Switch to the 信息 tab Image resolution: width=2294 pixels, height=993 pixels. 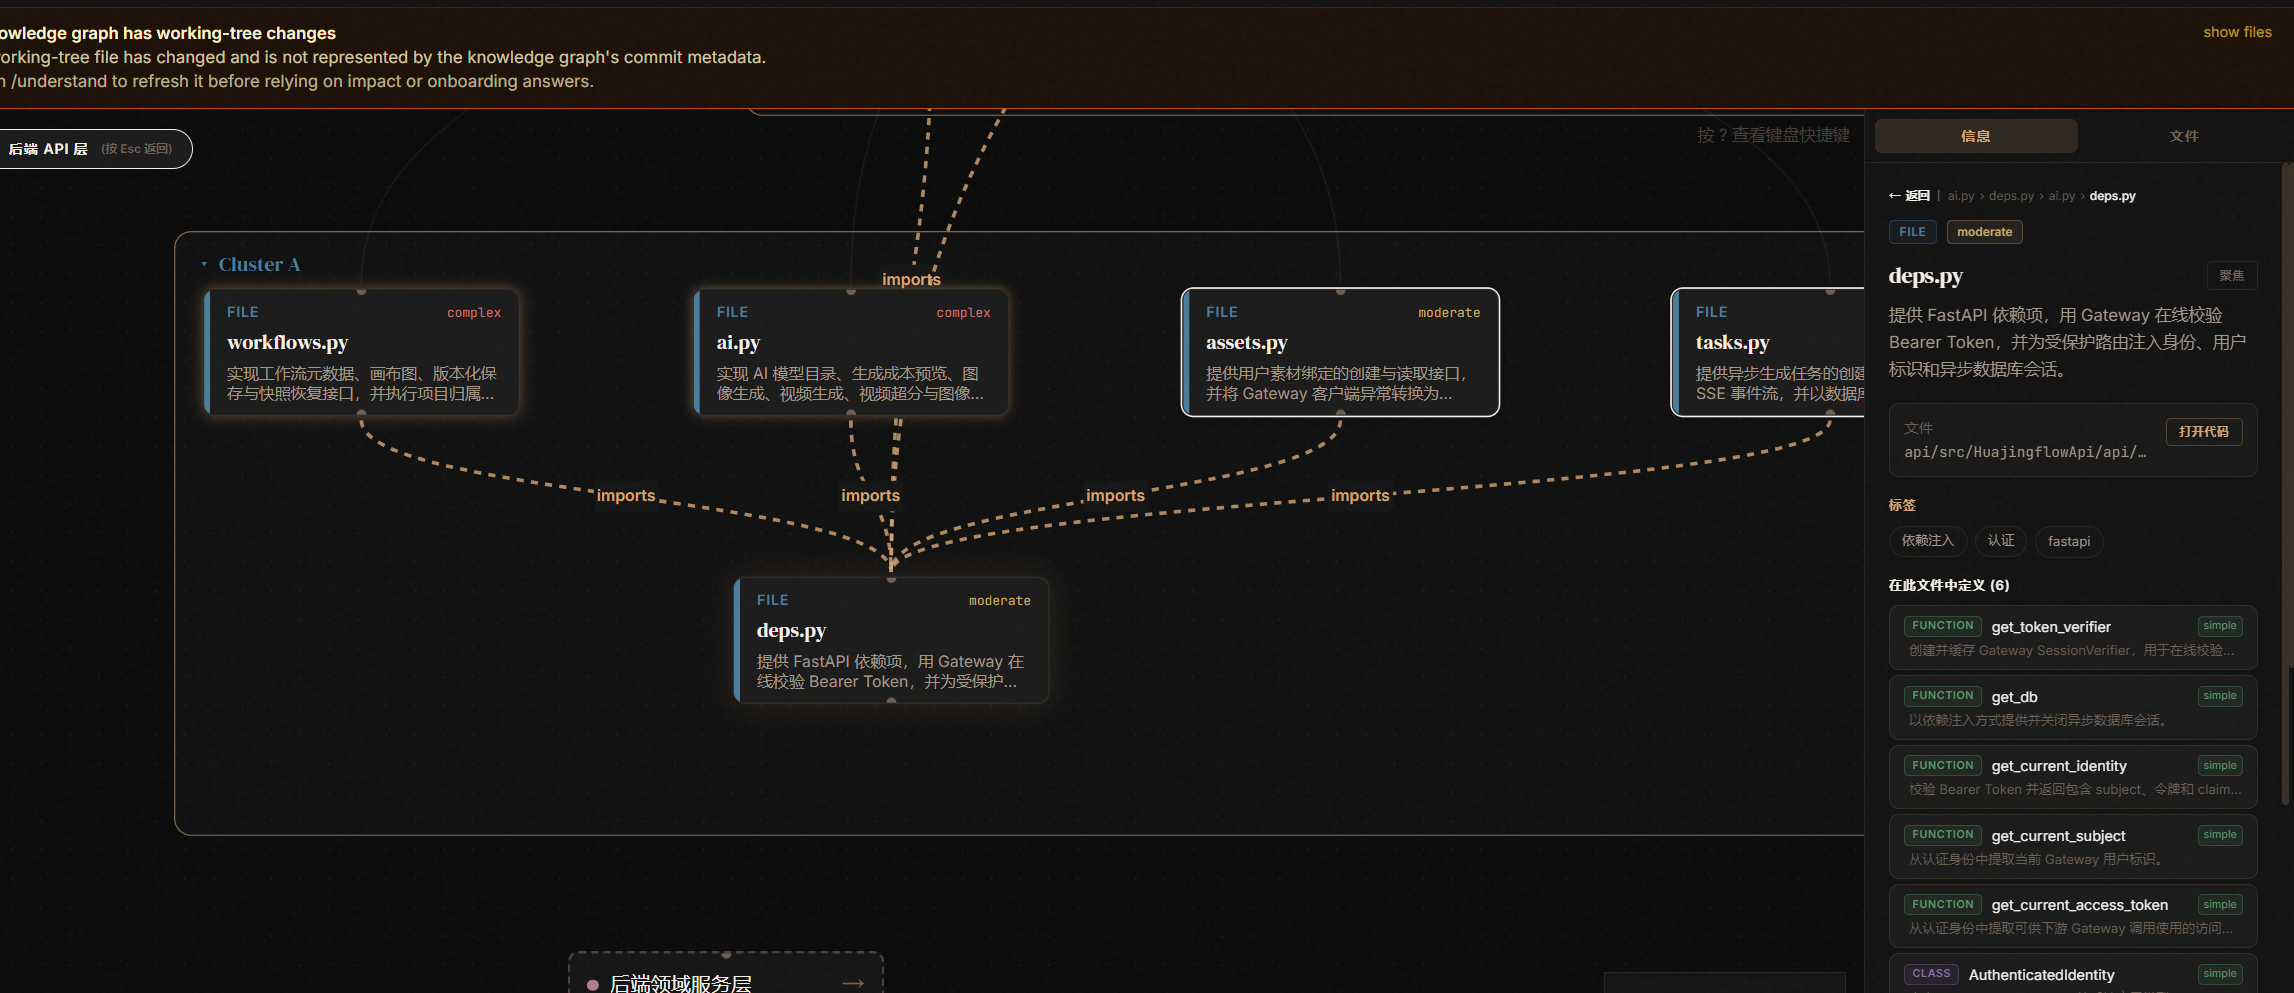click(x=1976, y=136)
